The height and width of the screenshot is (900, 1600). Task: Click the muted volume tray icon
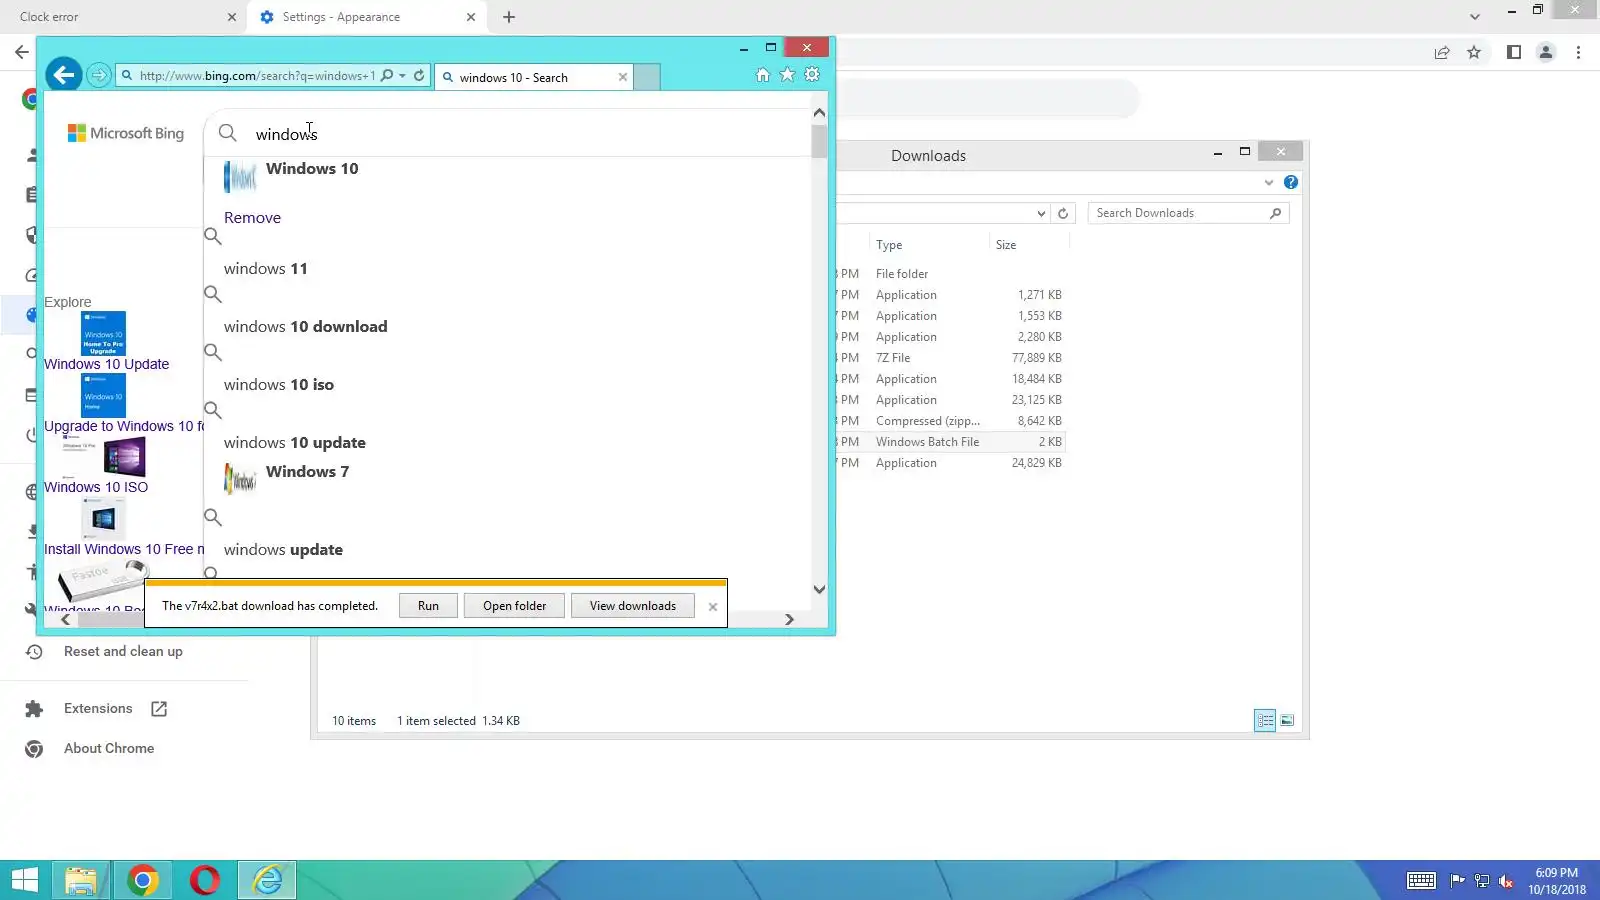tap(1506, 881)
